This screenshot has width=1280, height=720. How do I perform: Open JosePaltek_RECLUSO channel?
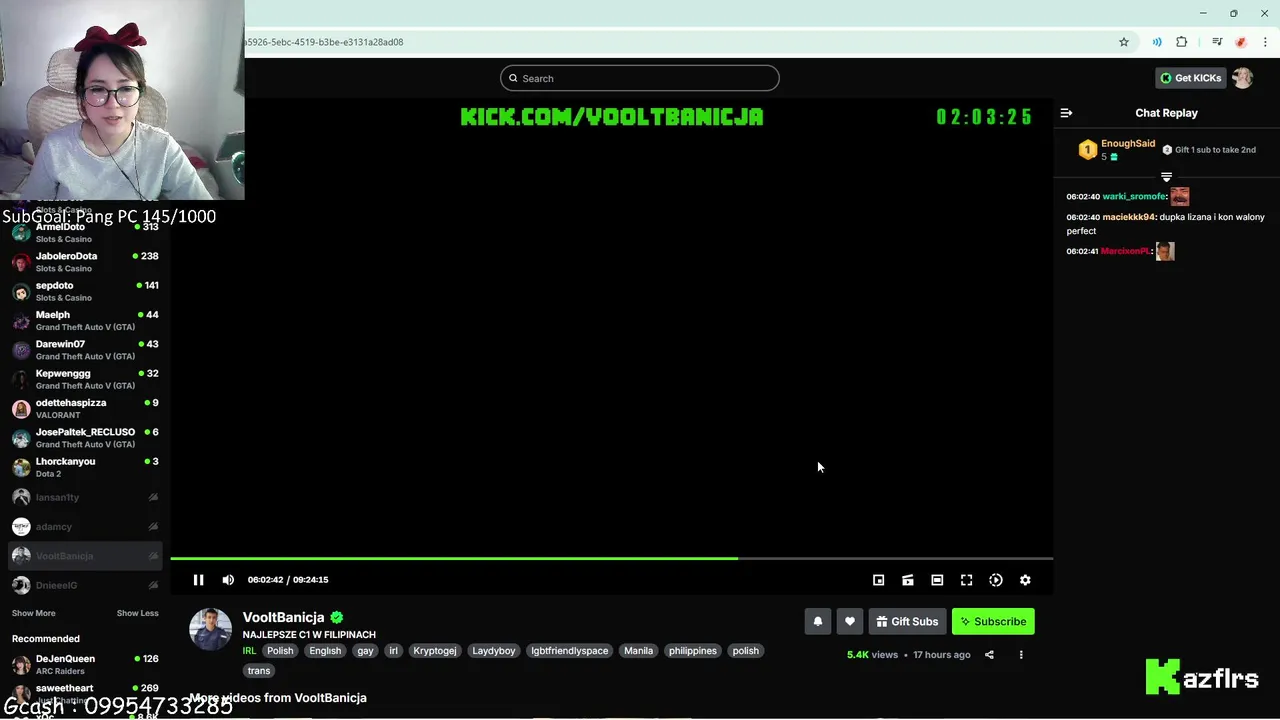point(85,438)
